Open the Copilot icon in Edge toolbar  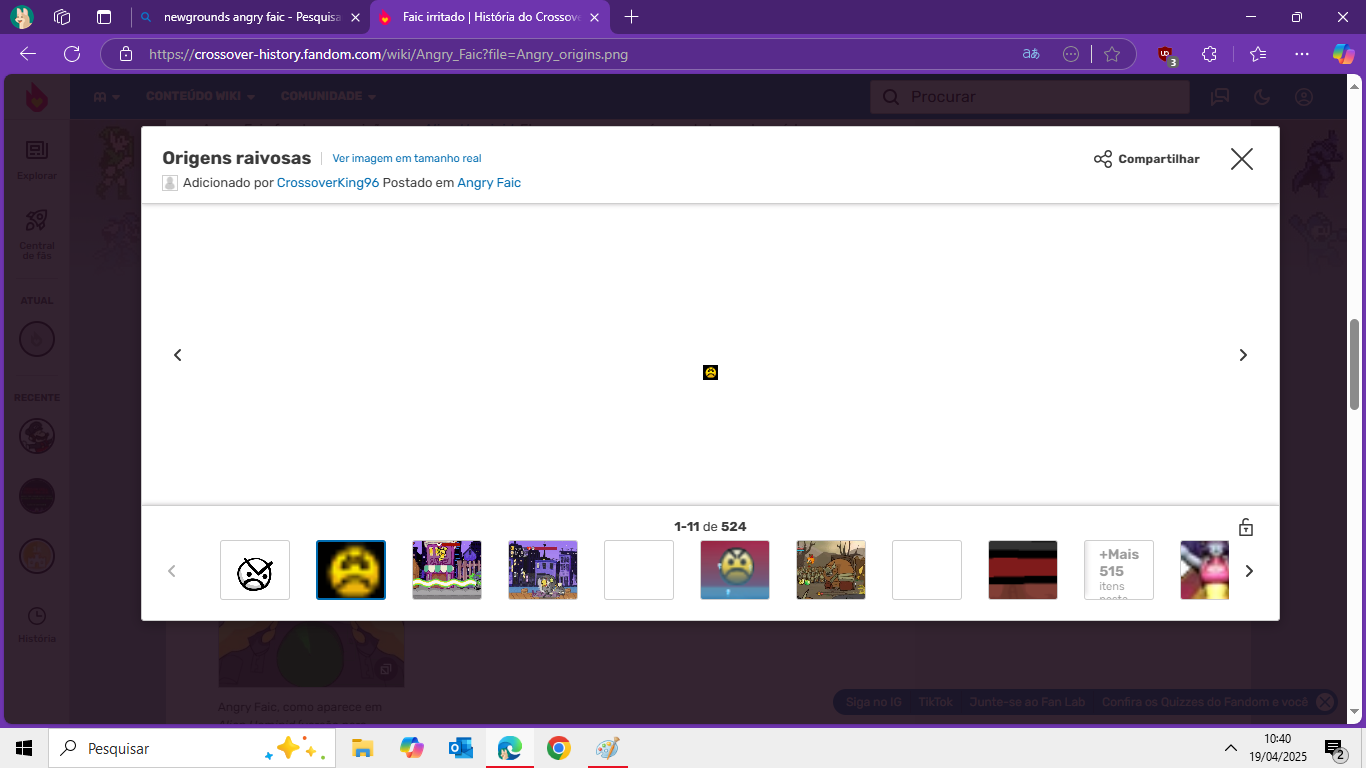[1343, 54]
